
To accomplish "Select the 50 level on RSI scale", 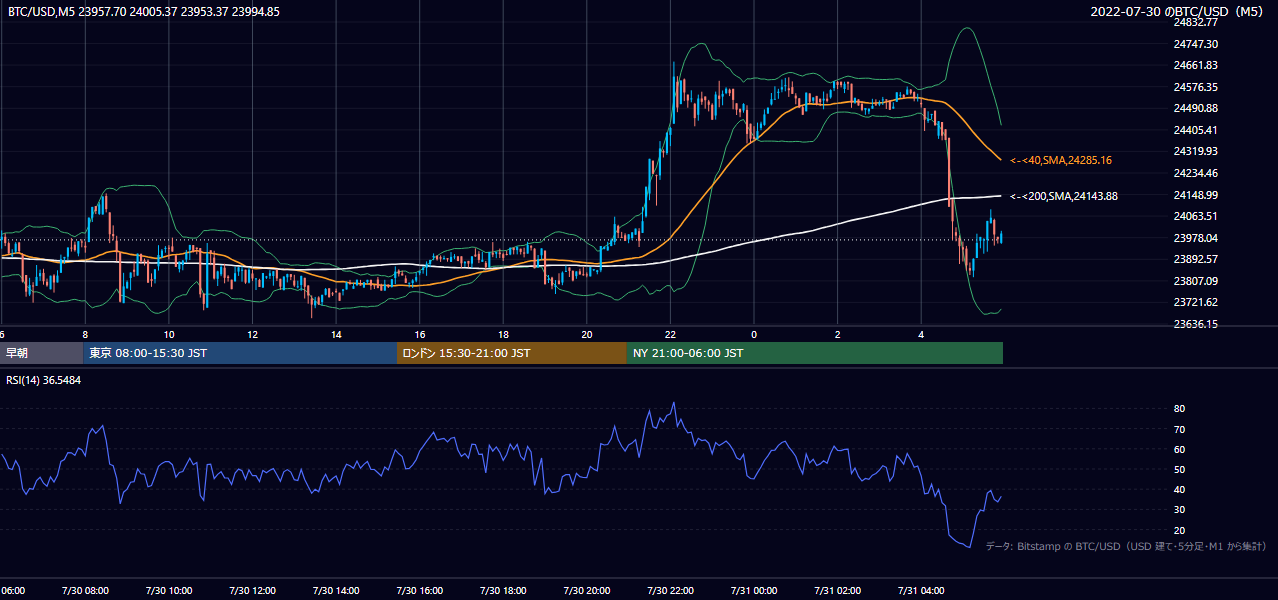I will point(1180,469).
